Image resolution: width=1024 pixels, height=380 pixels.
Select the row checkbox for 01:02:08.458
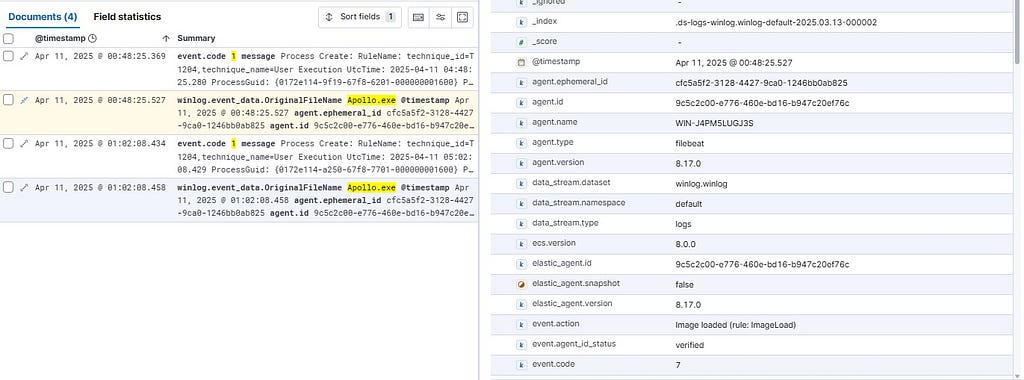point(8,187)
